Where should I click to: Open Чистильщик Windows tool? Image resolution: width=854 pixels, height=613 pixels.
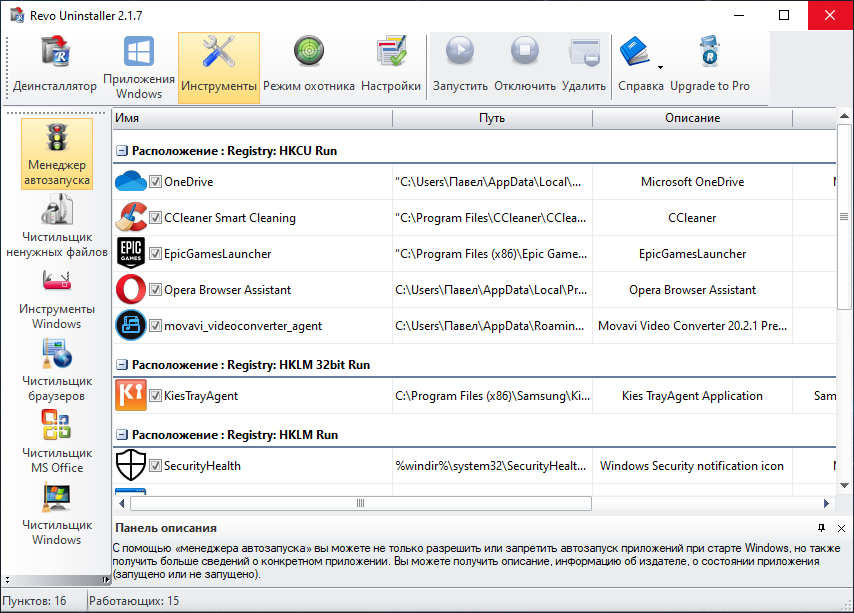57,514
